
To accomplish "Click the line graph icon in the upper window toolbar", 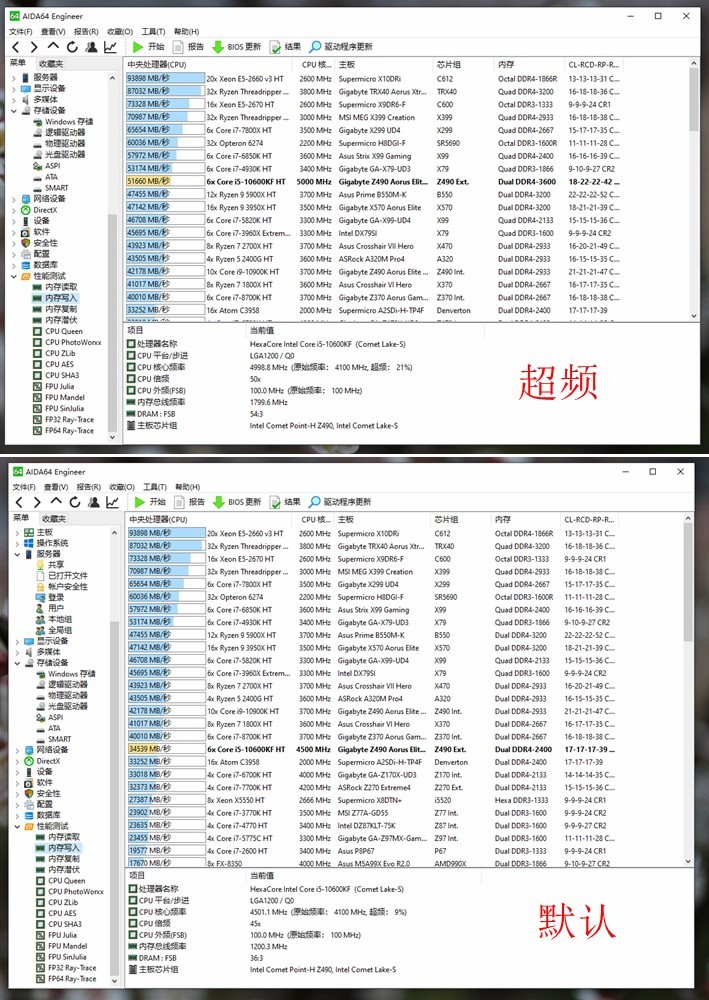I will click(x=111, y=47).
